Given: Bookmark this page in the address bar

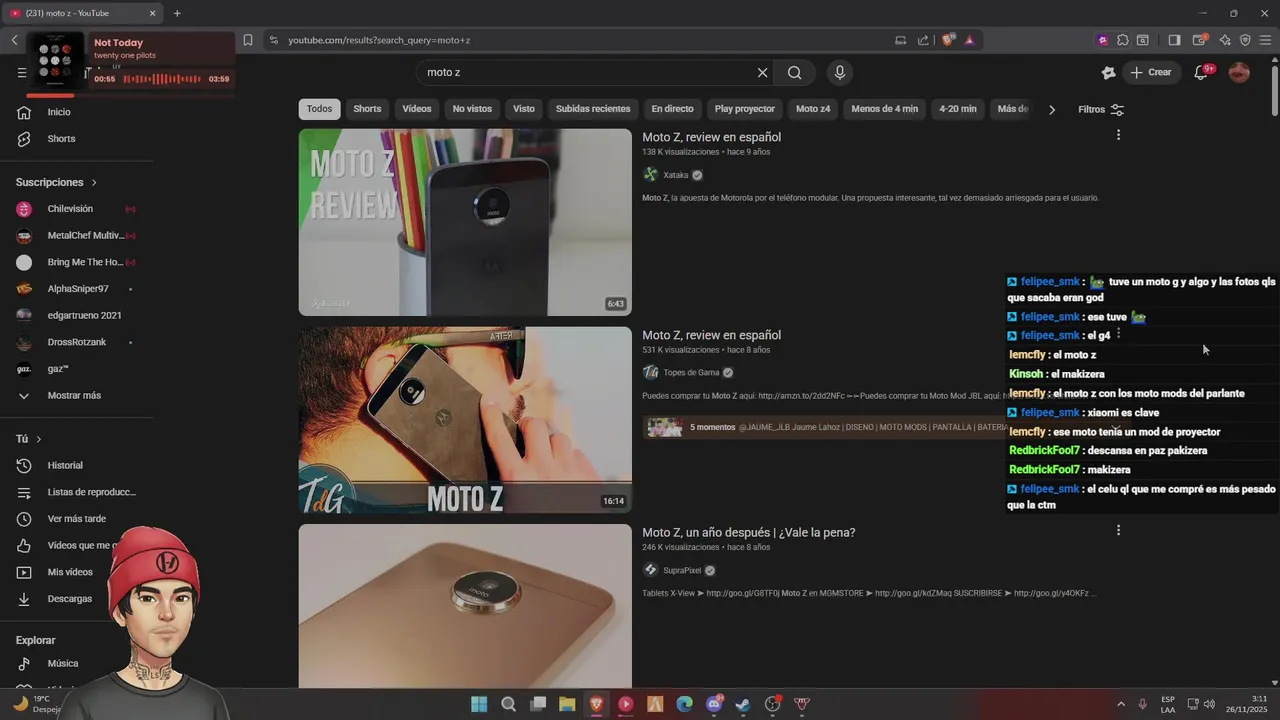Looking at the screenshot, I should point(248,40).
